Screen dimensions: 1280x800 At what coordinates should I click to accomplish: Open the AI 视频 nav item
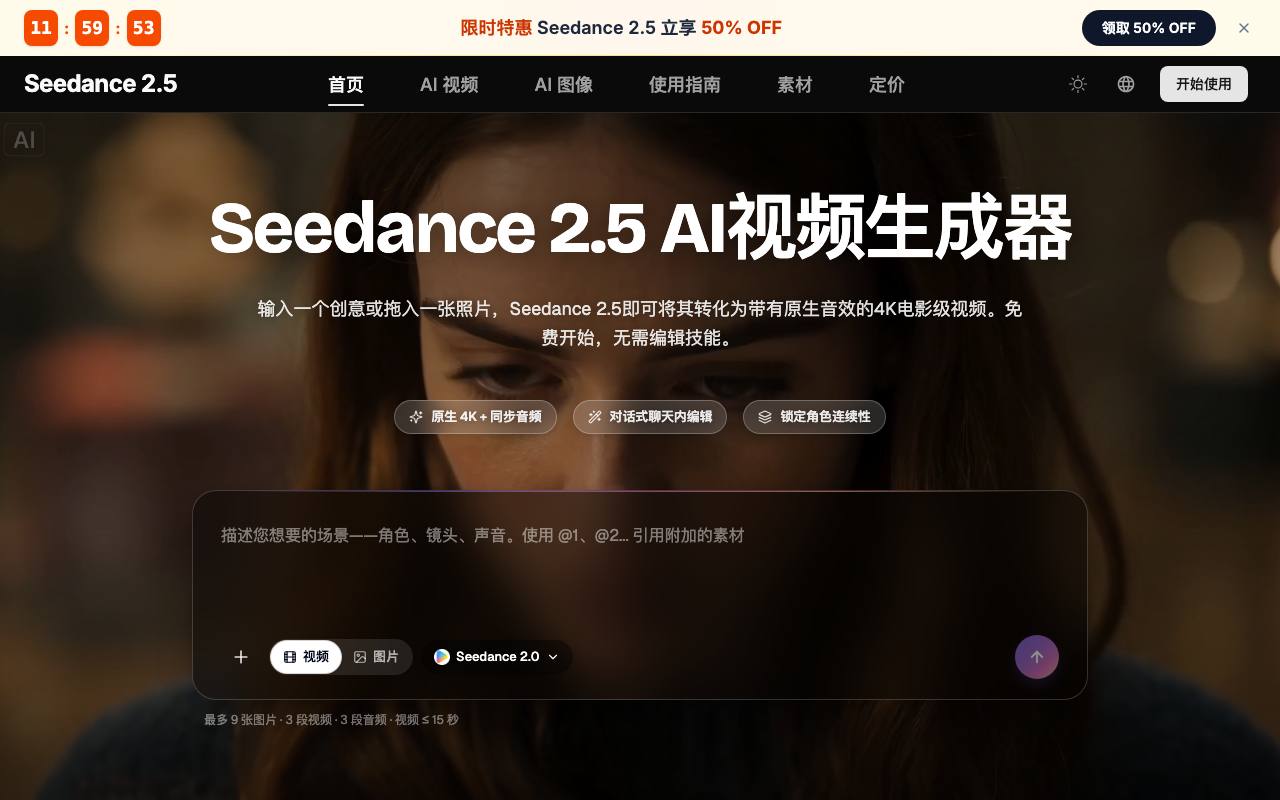pyautogui.click(x=449, y=85)
